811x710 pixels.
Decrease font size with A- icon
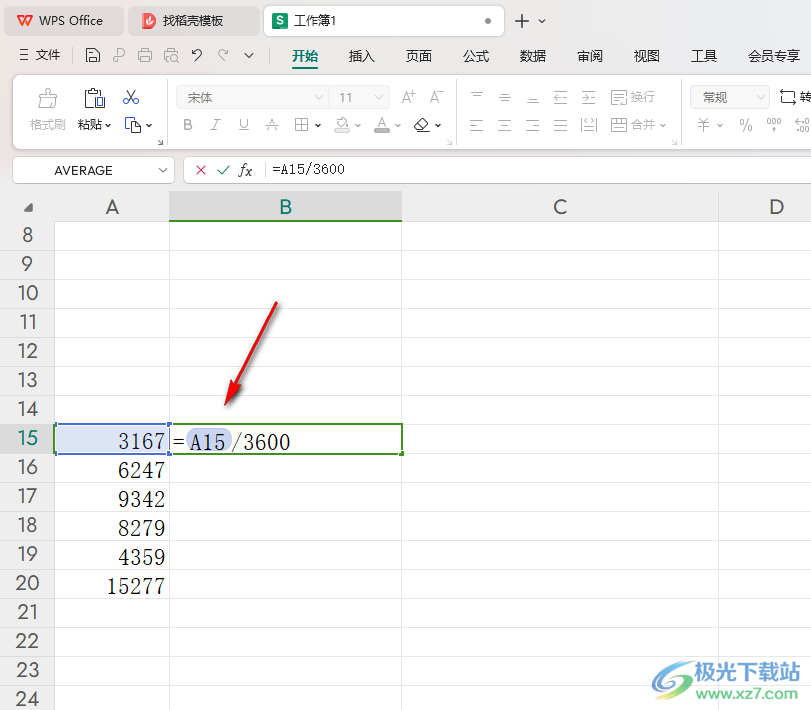pyautogui.click(x=436, y=97)
